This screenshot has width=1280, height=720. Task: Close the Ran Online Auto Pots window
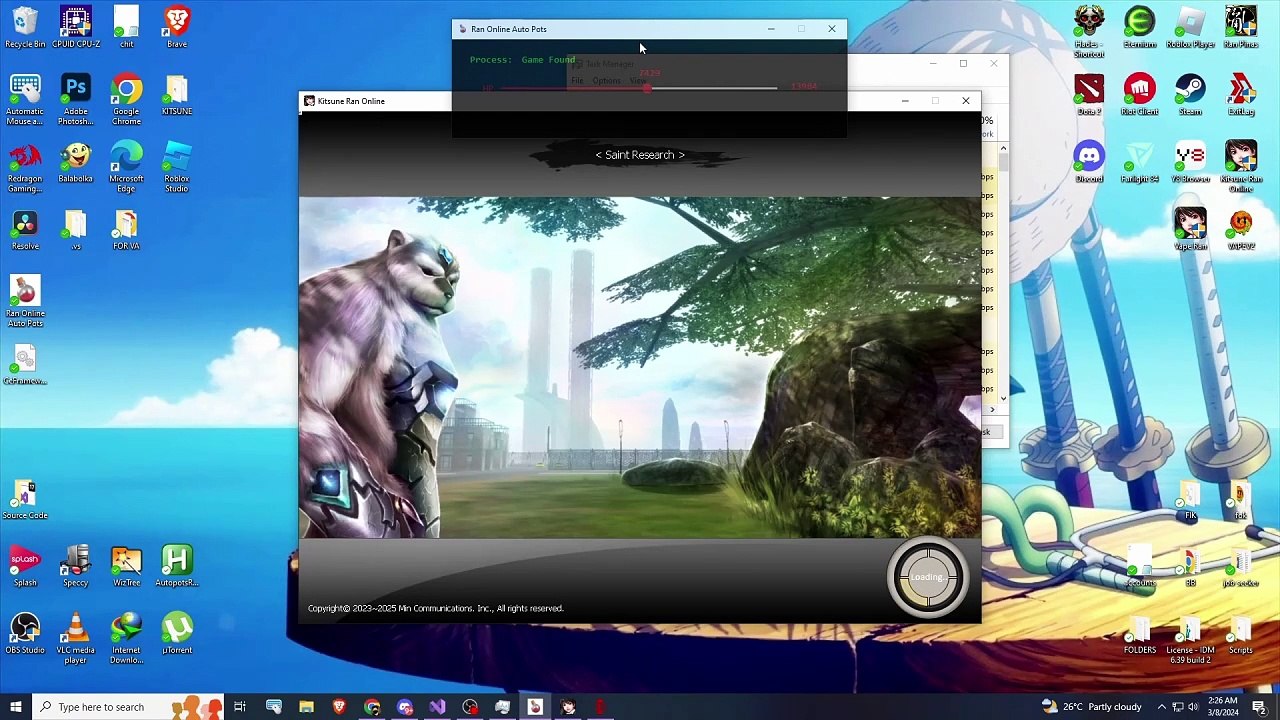[831, 29]
